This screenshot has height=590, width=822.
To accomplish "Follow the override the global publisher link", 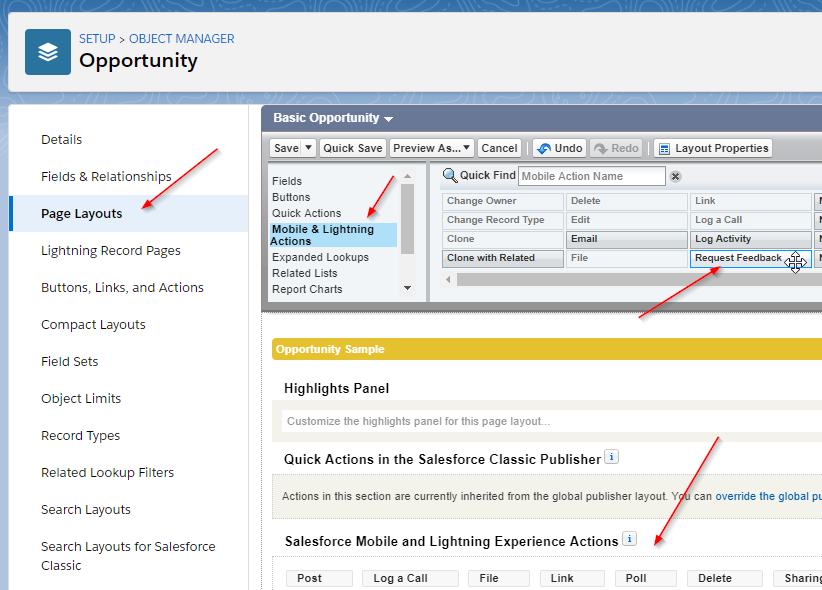I will pos(769,496).
